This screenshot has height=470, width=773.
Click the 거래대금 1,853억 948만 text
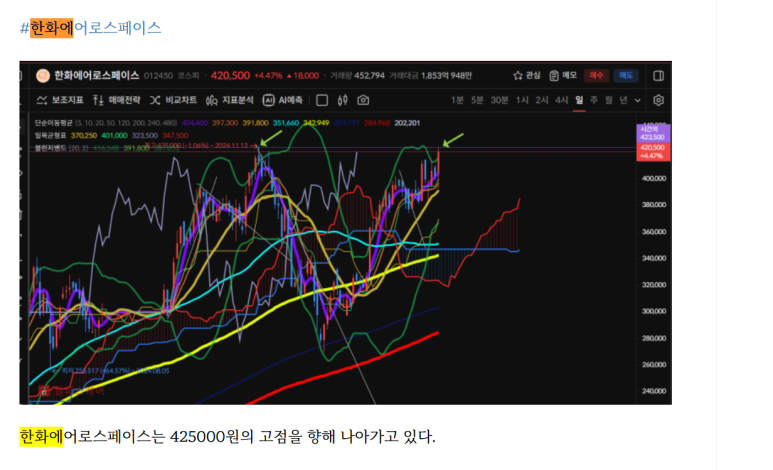[430, 75]
